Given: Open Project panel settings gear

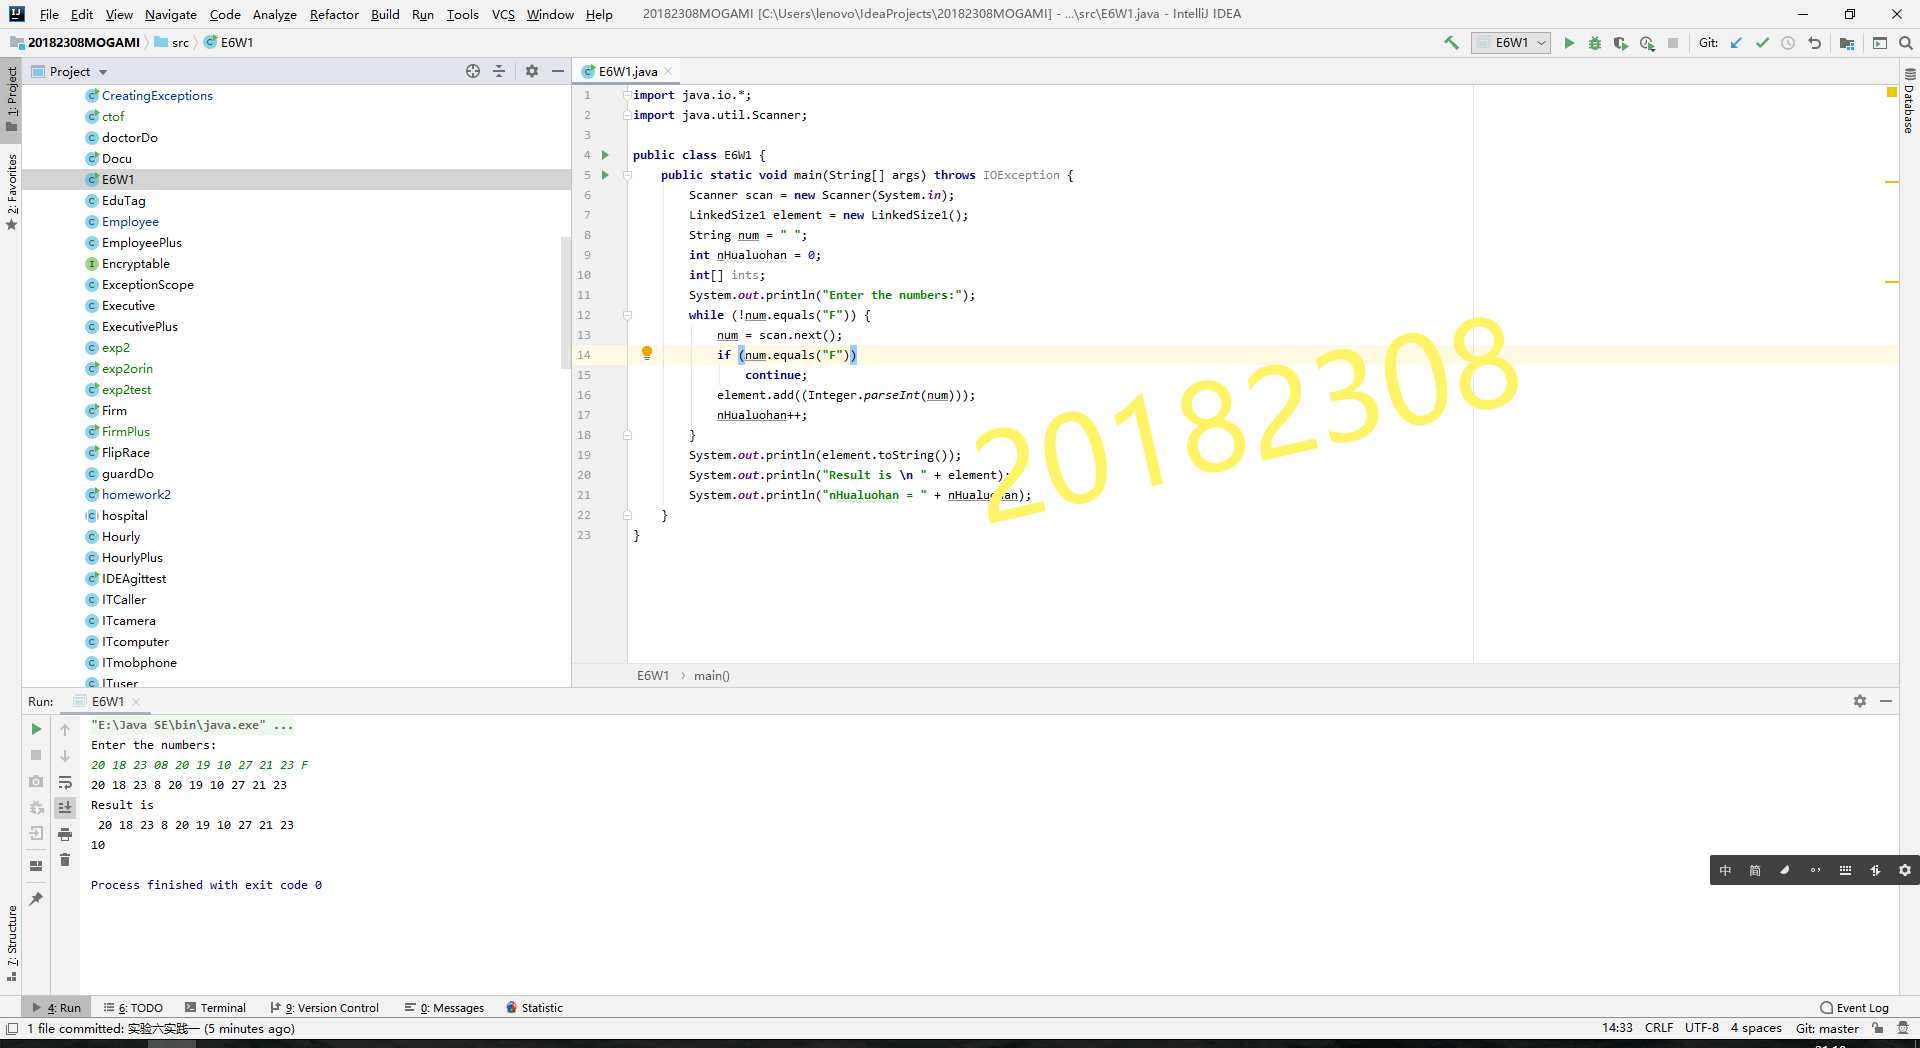Looking at the screenshot, I should pyautogui.click(x=532, y=71).
